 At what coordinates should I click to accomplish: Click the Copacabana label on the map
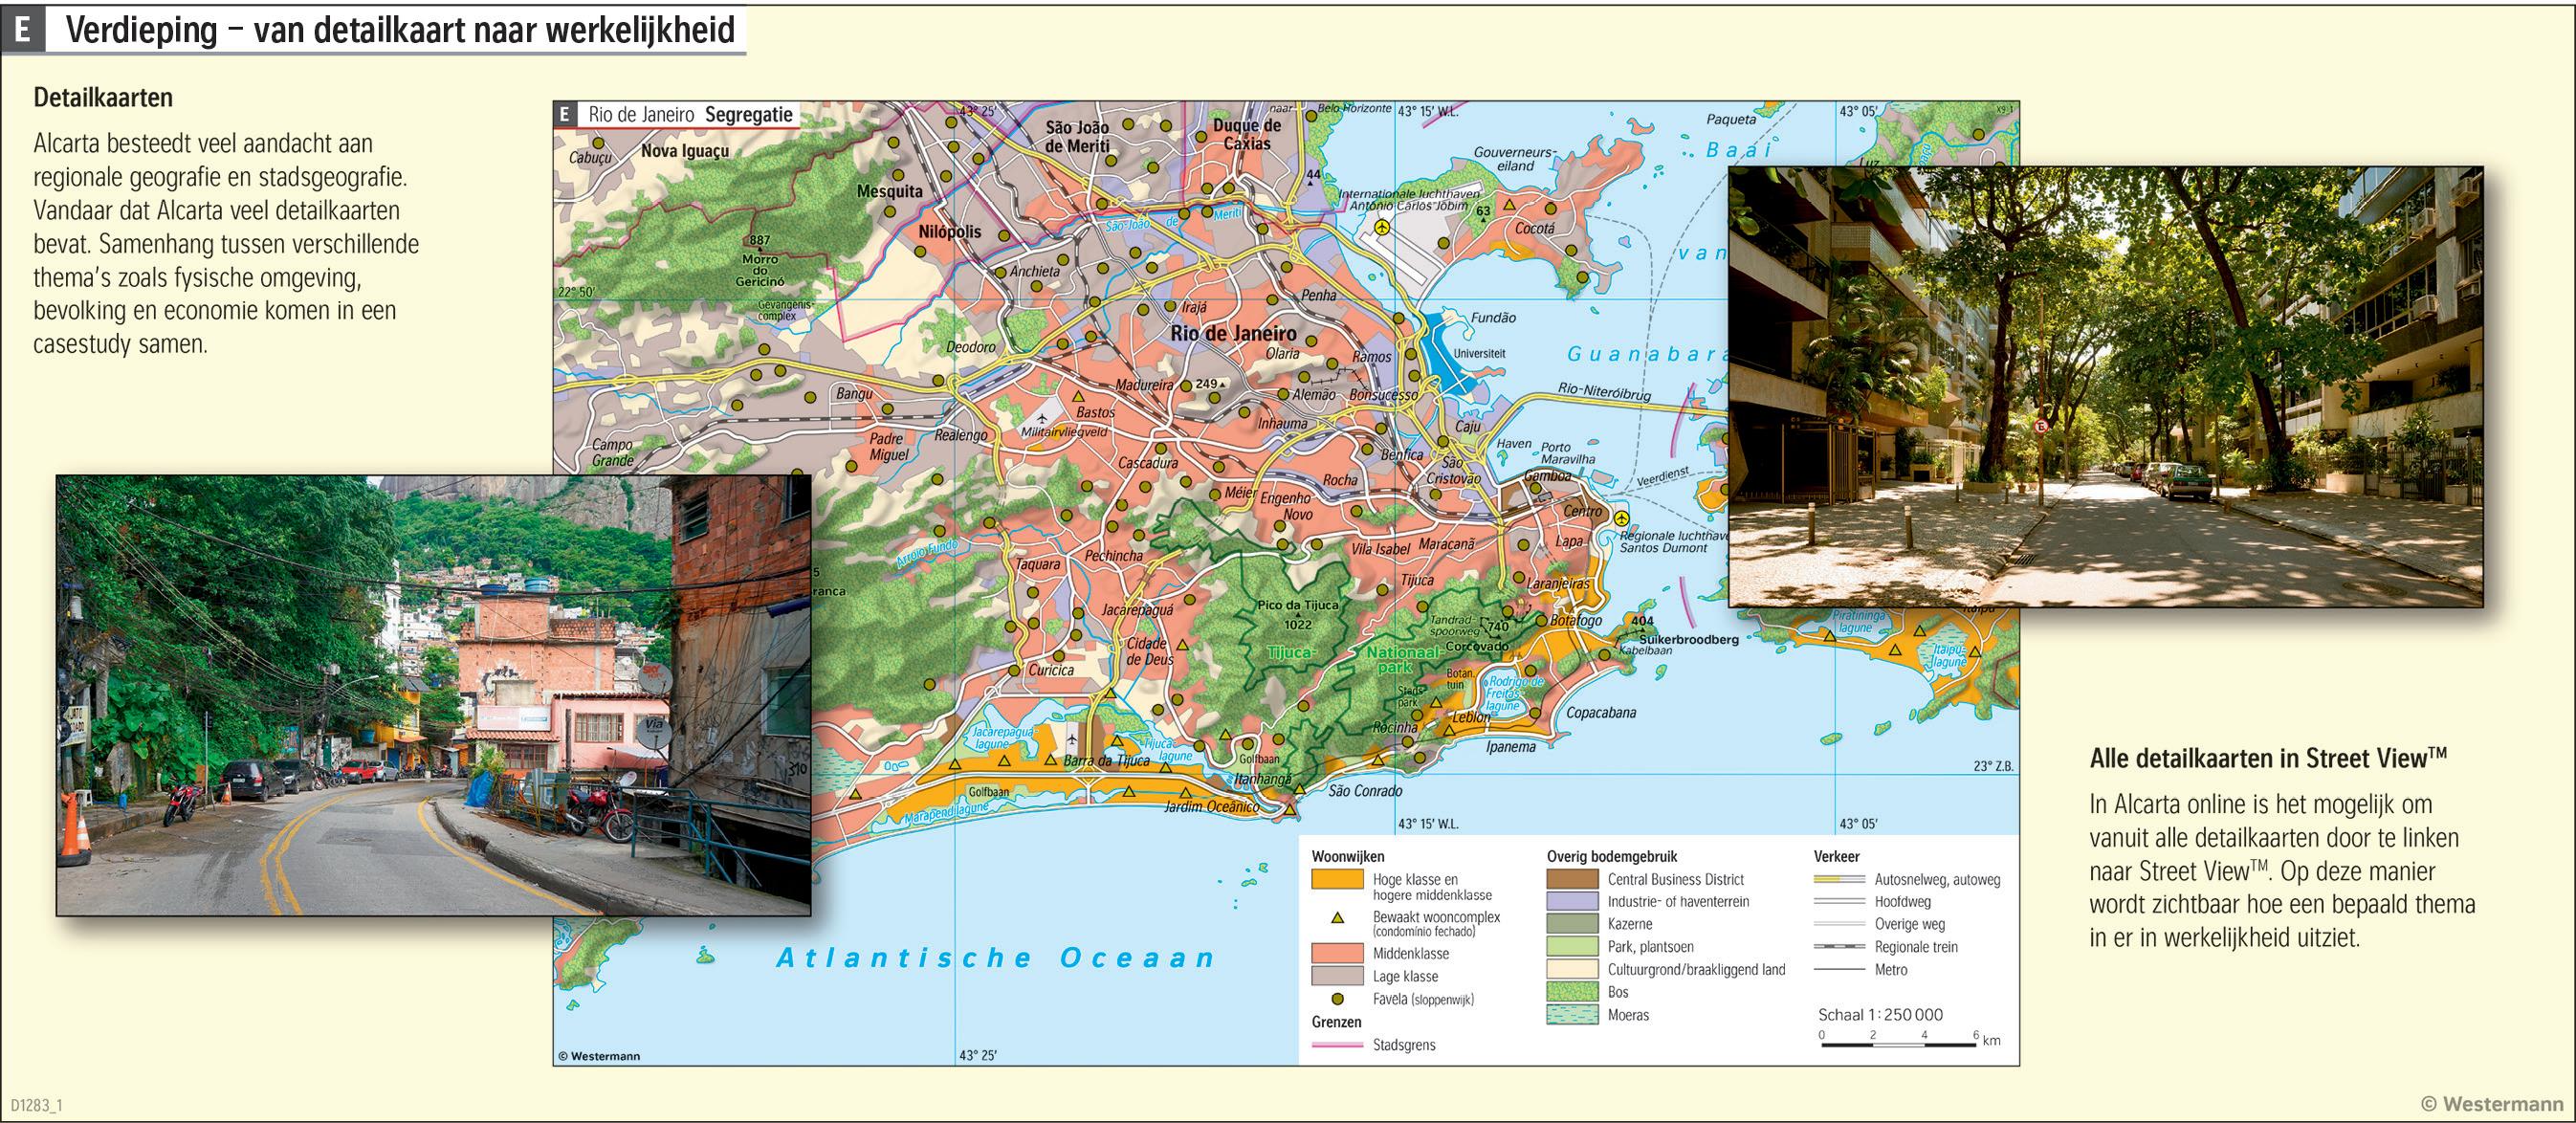point(1600,713)
